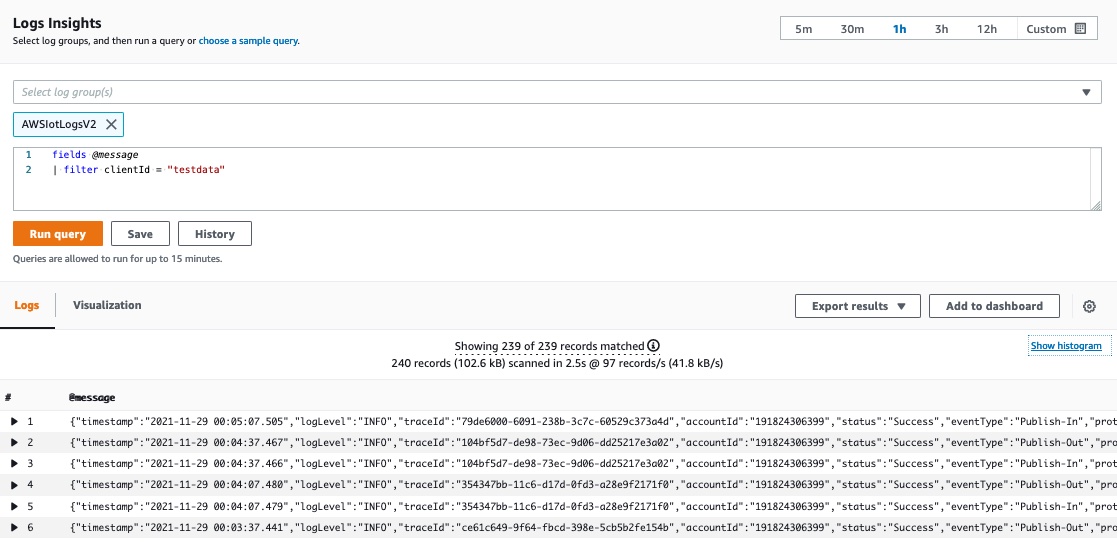Click log message with timestamp 00:05:07.505

(593, 422)
